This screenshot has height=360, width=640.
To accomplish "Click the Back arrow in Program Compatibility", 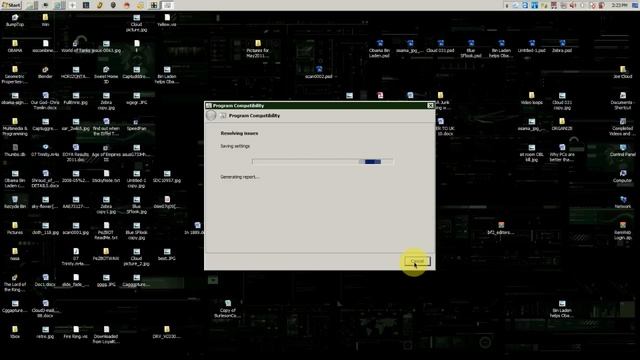I will pyautogui.click(x=211, y=116).
